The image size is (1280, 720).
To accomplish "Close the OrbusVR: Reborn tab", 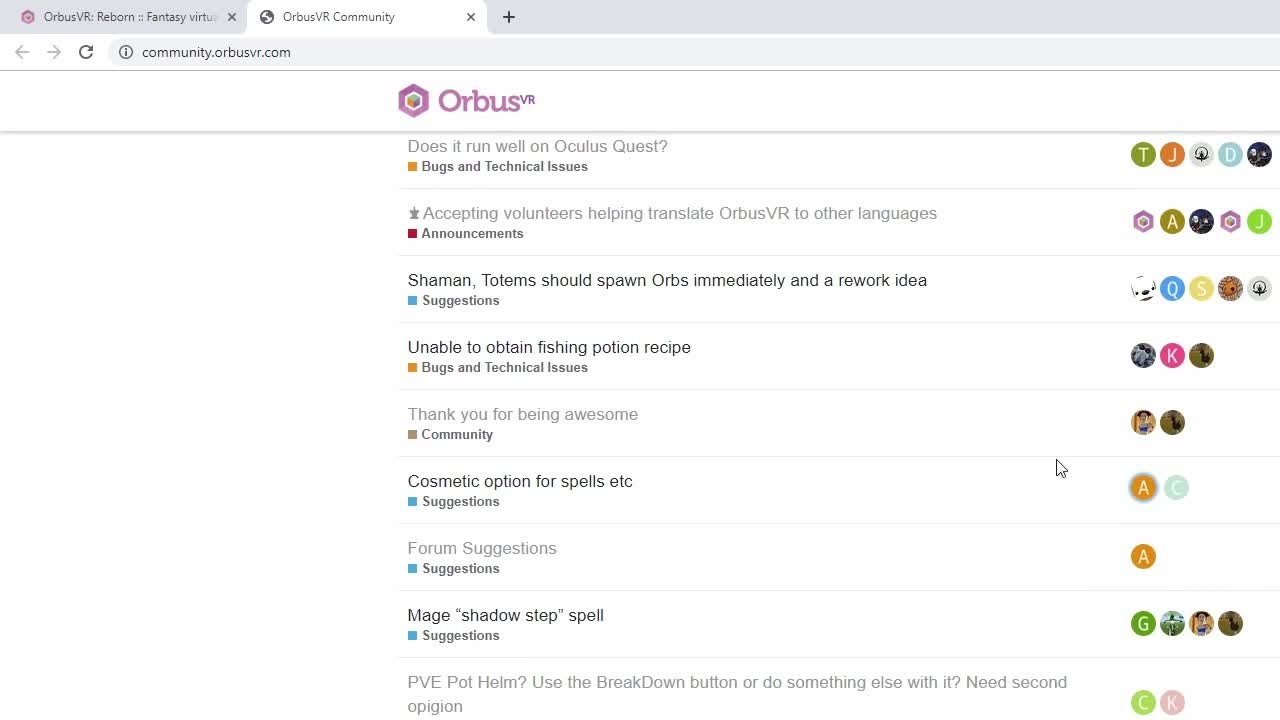I will click(232, 17).
